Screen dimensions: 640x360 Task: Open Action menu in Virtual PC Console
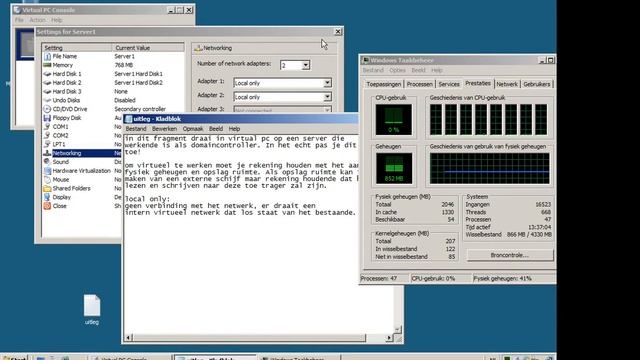[37, 20]
